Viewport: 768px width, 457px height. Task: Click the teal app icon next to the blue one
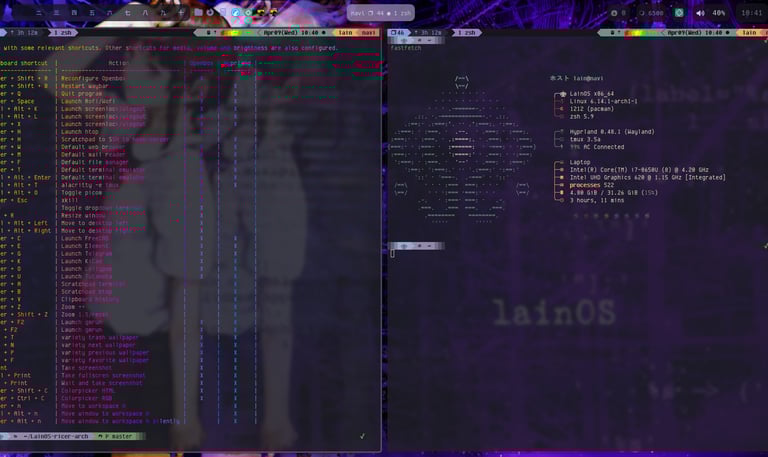[248, 12]
